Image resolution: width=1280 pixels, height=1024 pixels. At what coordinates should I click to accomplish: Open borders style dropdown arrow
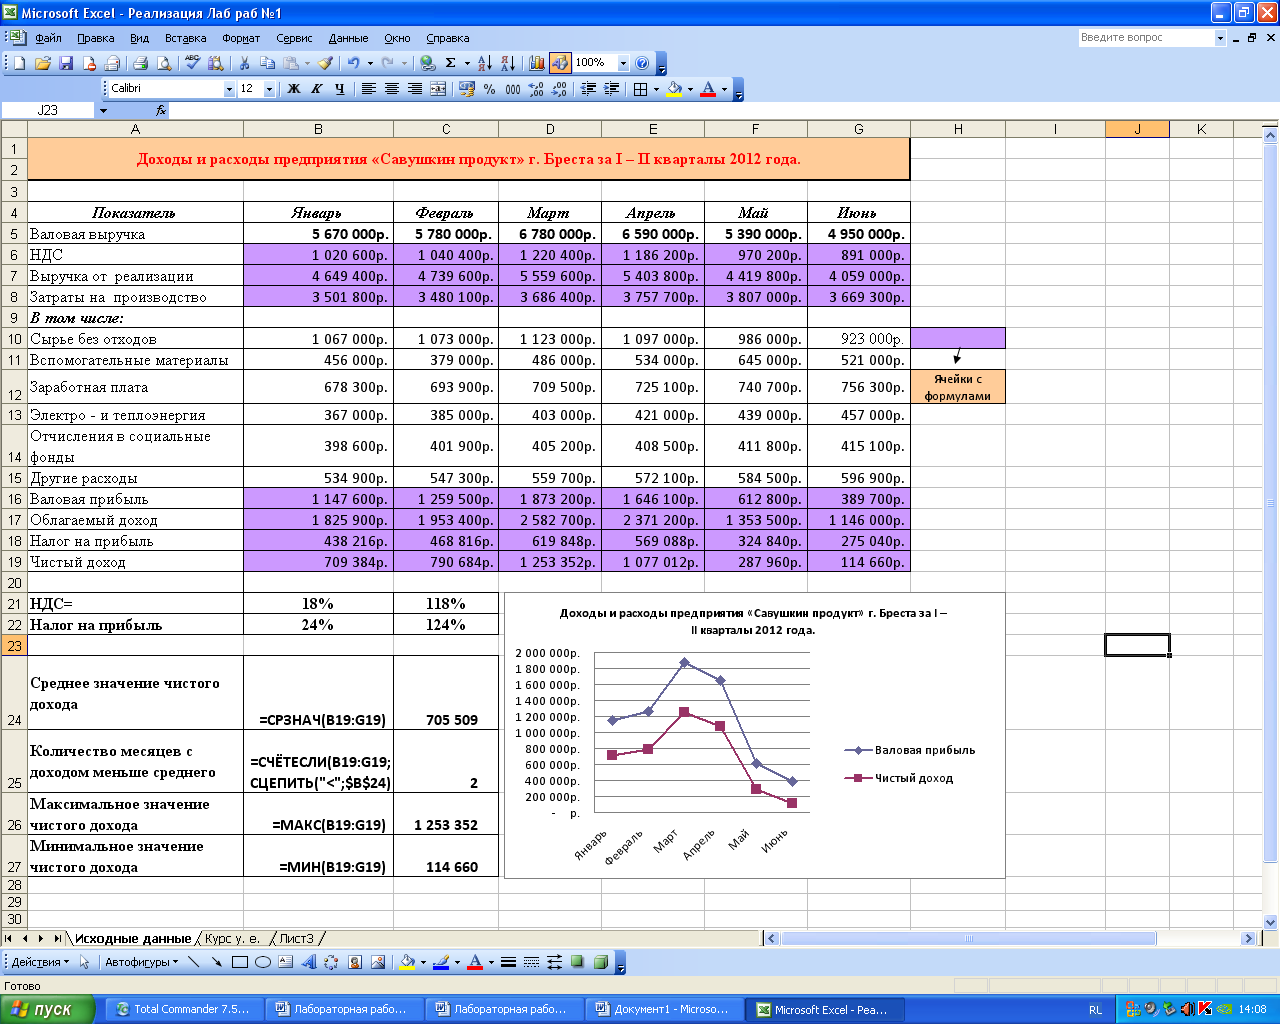(x=656, y=89)
